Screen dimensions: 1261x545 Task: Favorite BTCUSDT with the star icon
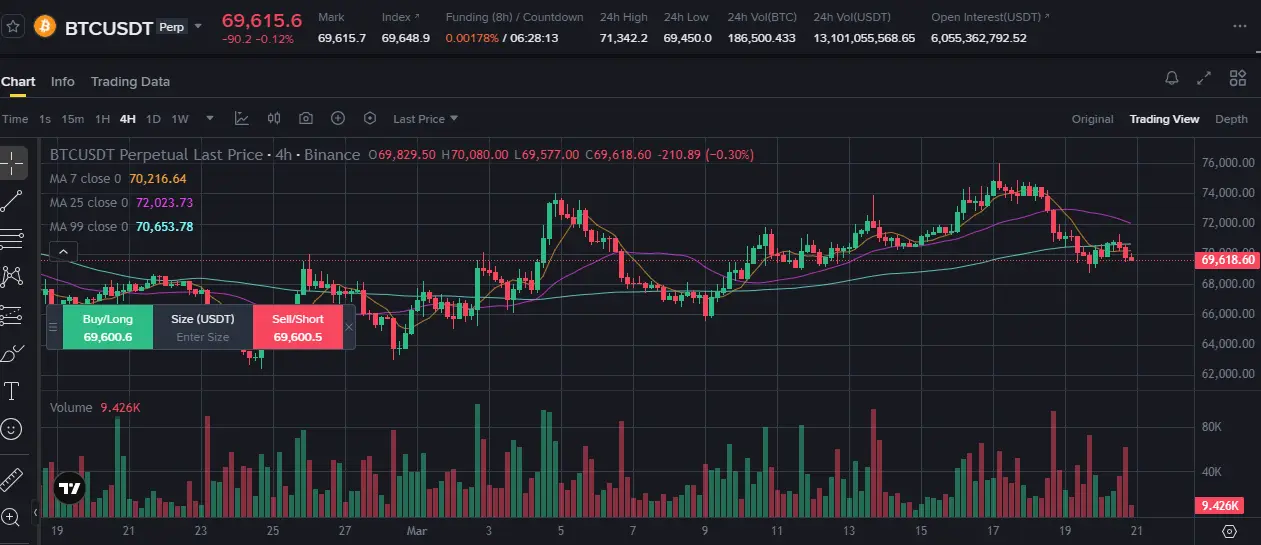click(x=13, y=26)
